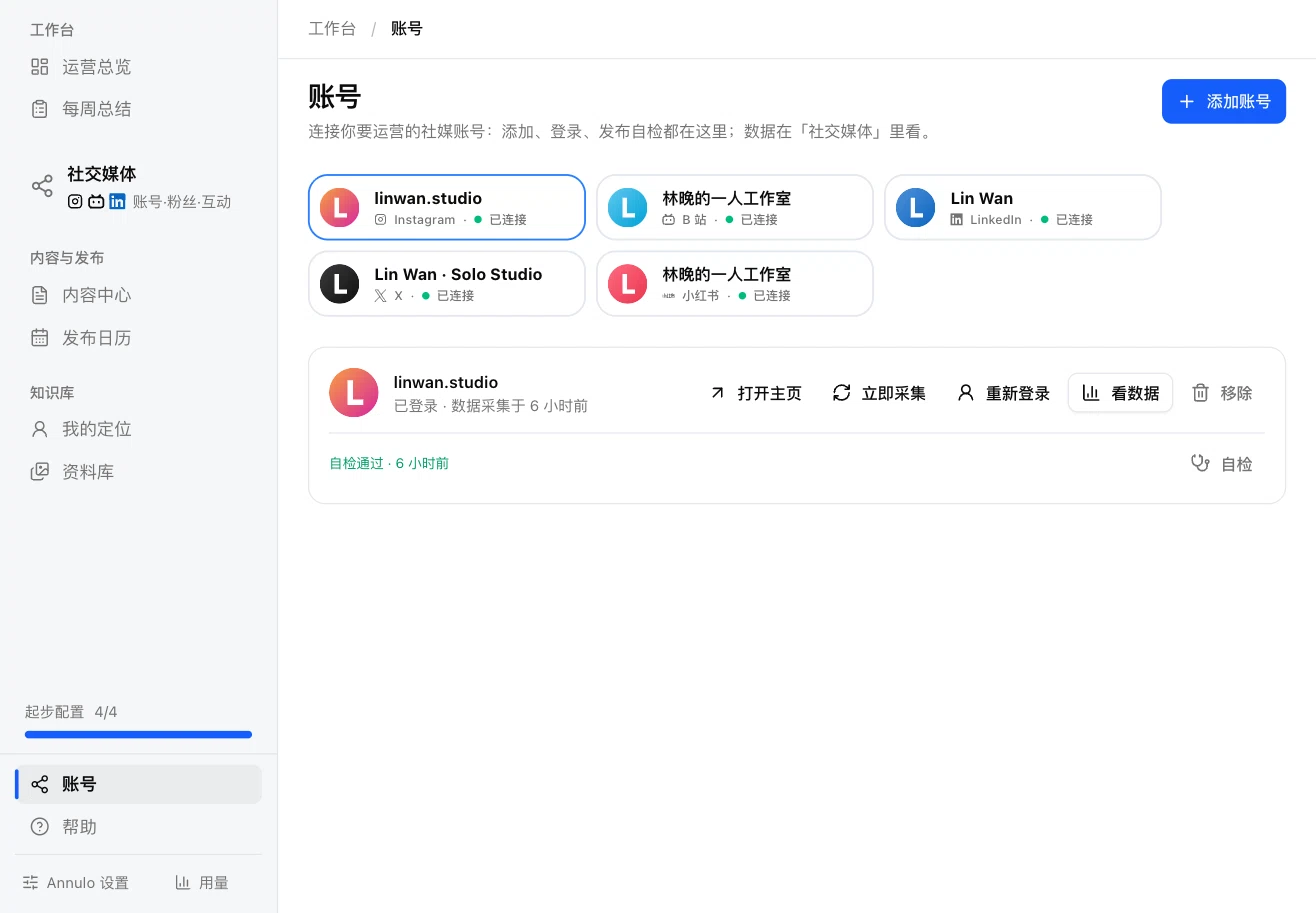
Task: Open the 社交媒体 section
Action: [x=138, y=186]
